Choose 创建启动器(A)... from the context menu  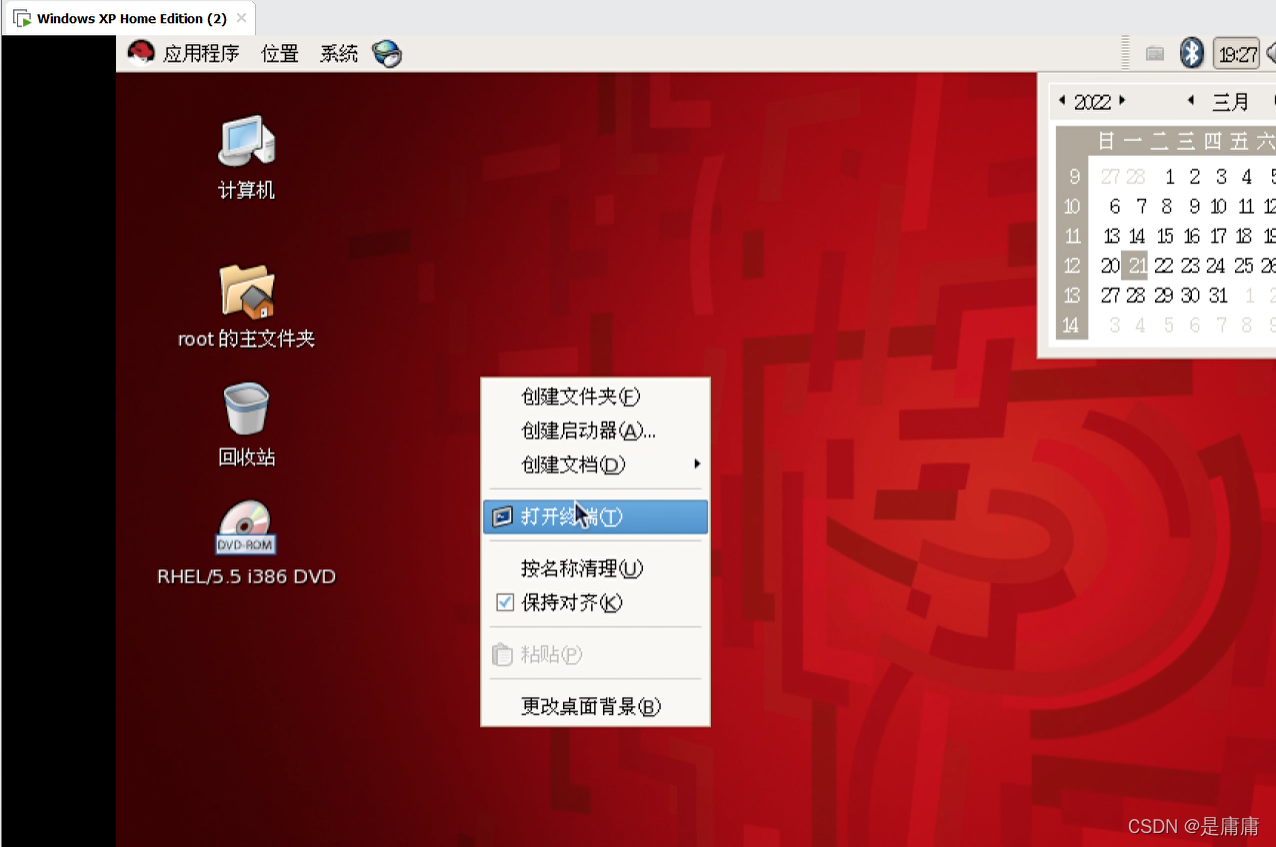tap(595, 431)
